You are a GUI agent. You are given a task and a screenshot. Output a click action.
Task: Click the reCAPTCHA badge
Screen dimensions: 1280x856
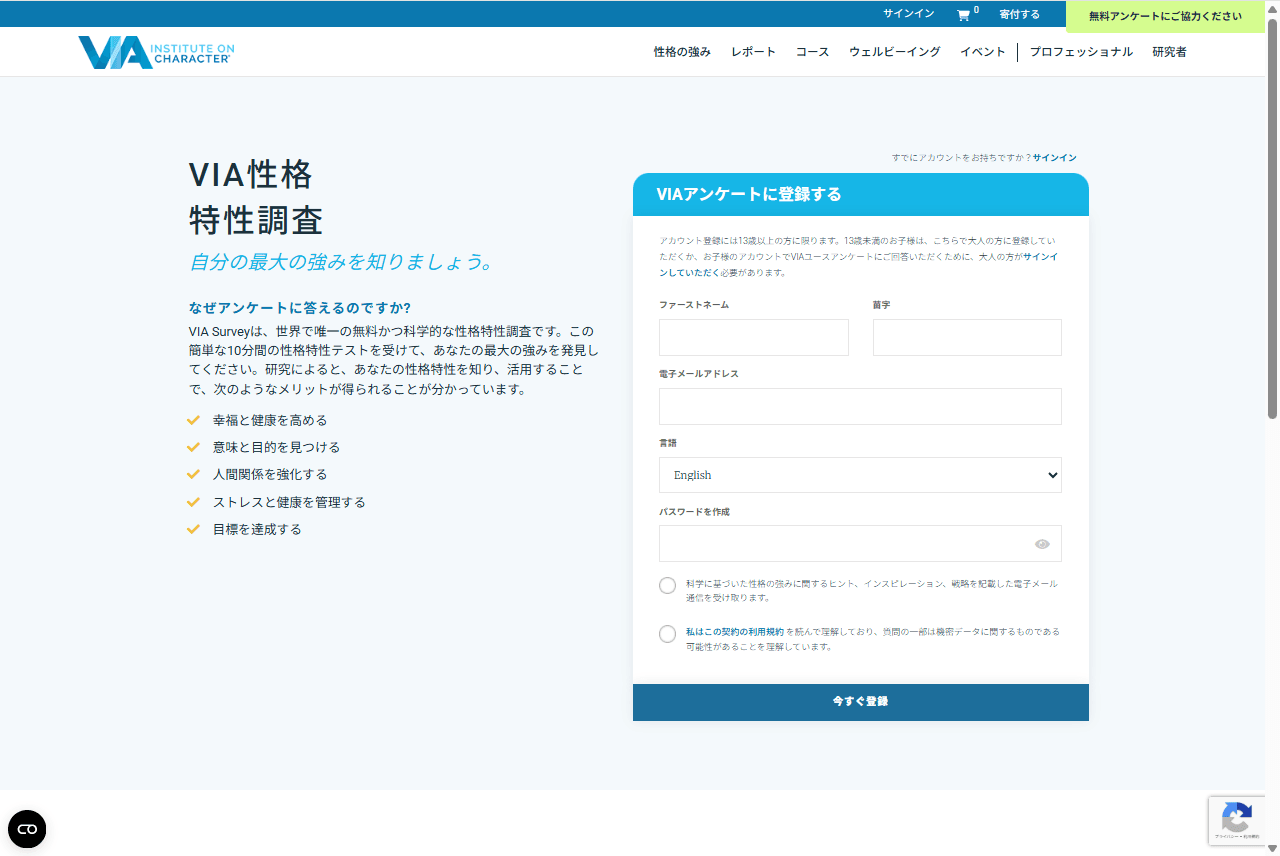[x=1237, y=821]
